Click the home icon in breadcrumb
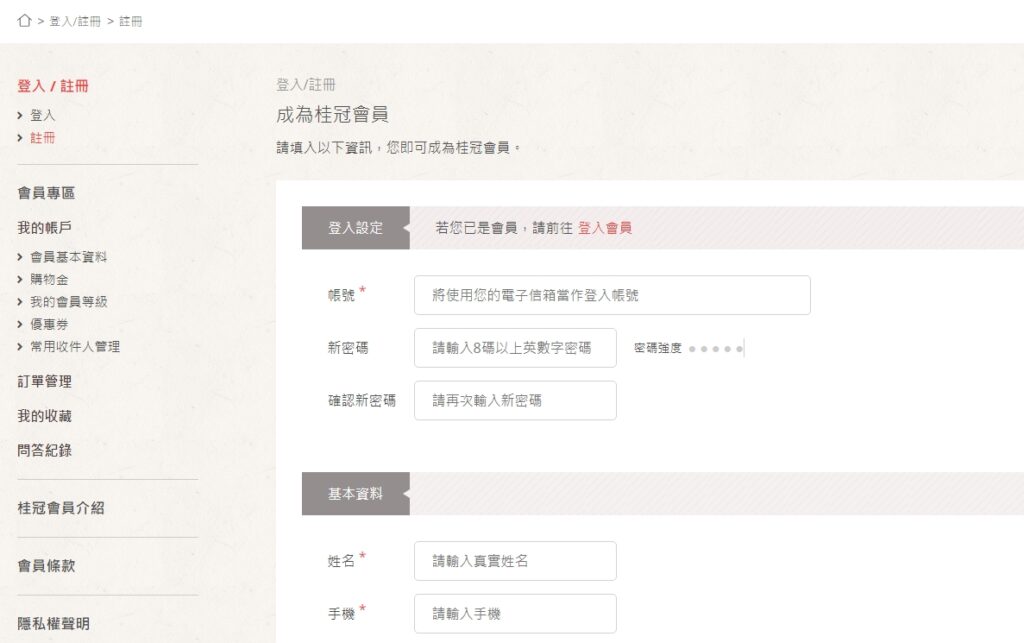 pyautogui.click(x=24, y=21)
